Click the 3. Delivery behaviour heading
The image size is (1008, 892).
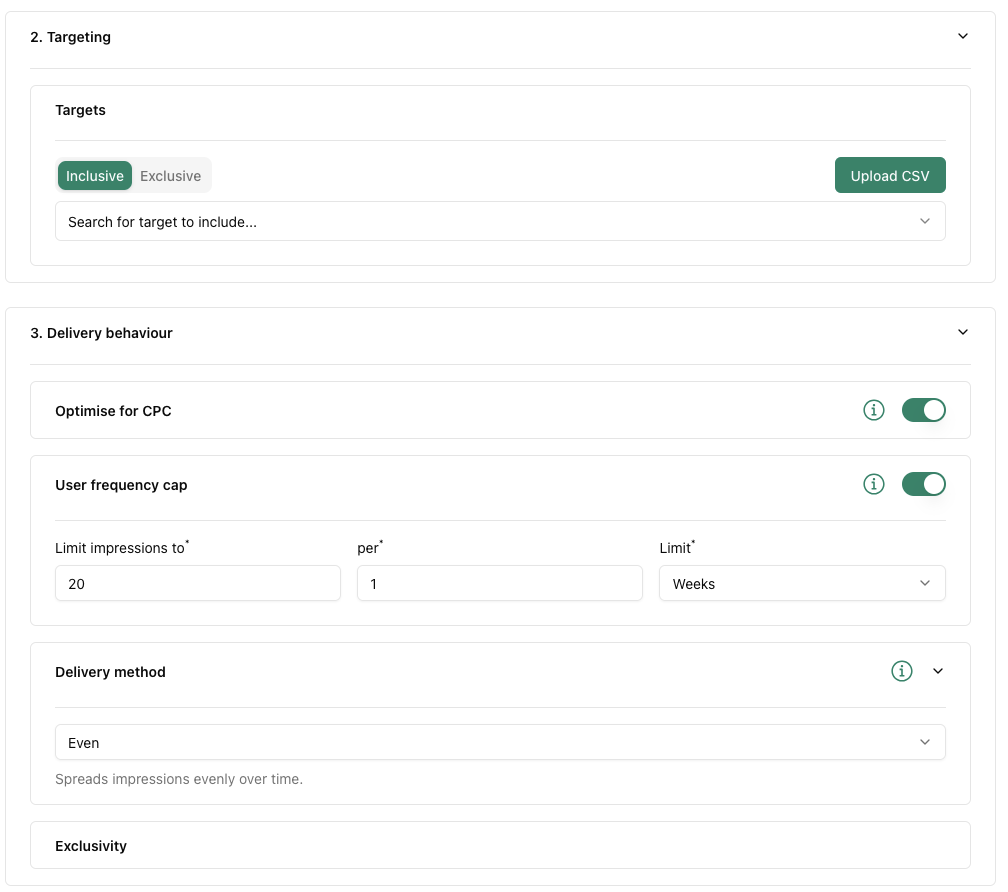click(x=102, y=333)
